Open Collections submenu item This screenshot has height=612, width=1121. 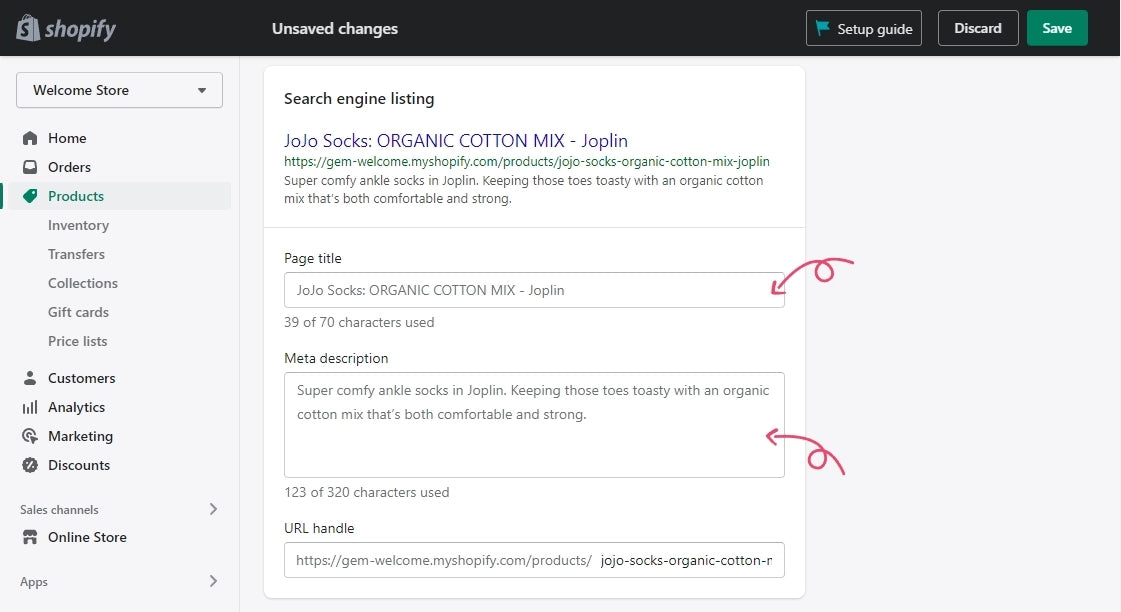pos(83,283)
